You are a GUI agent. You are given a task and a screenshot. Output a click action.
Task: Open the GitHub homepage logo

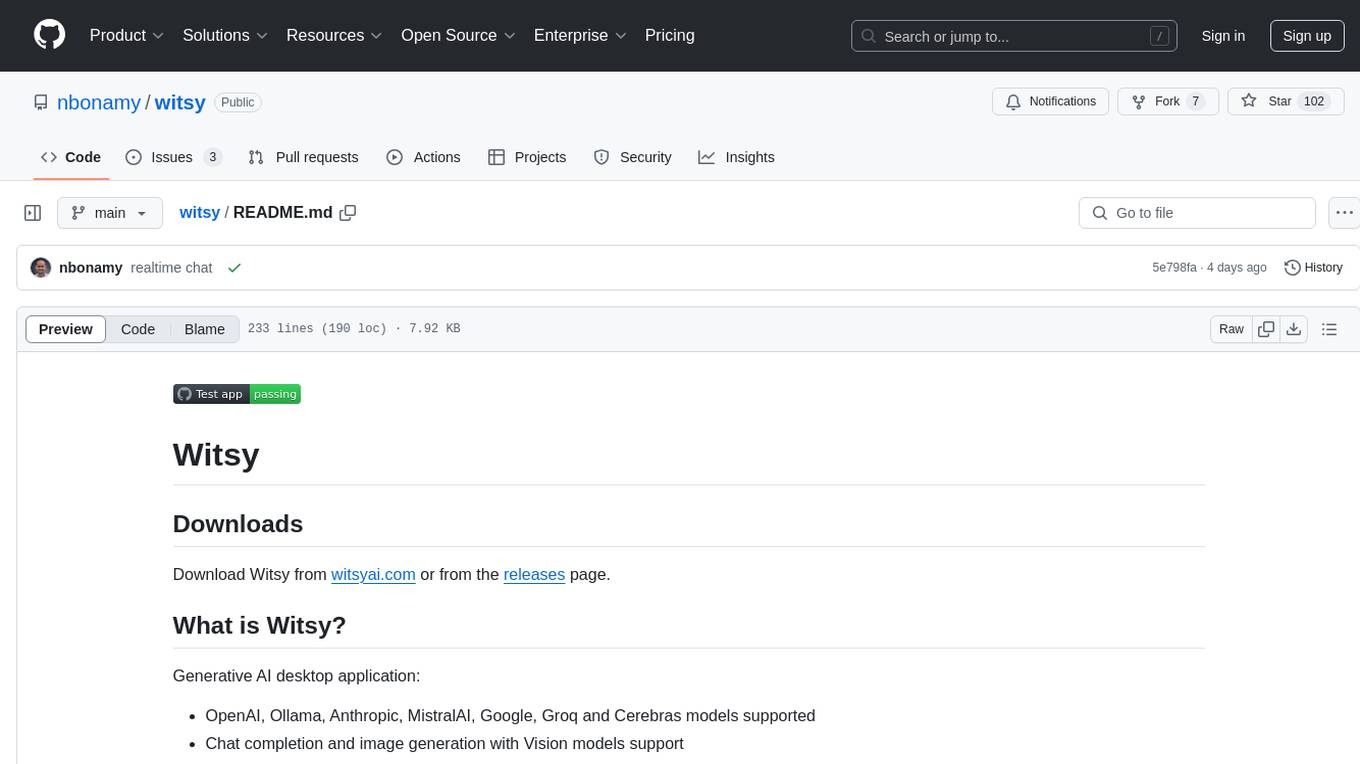[49, 35]
